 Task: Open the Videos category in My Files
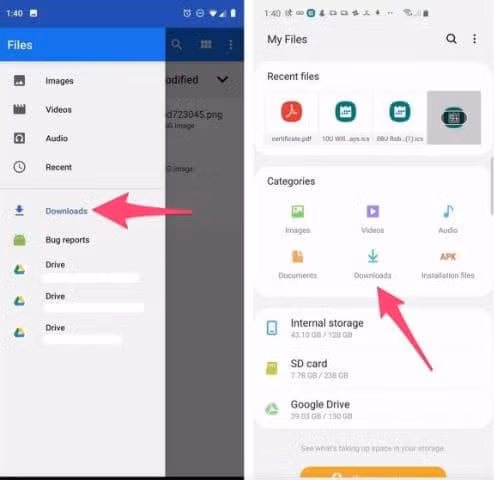373,219
